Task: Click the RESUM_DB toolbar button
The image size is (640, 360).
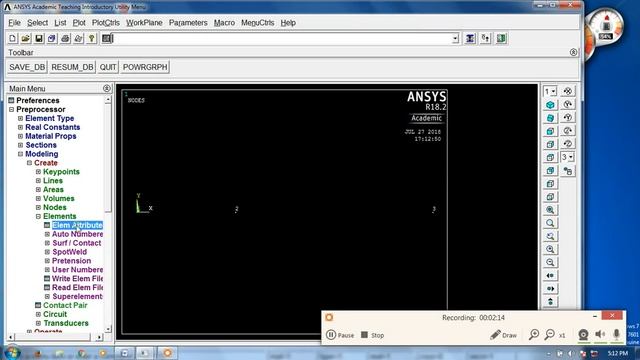Action: pos(72,67)
